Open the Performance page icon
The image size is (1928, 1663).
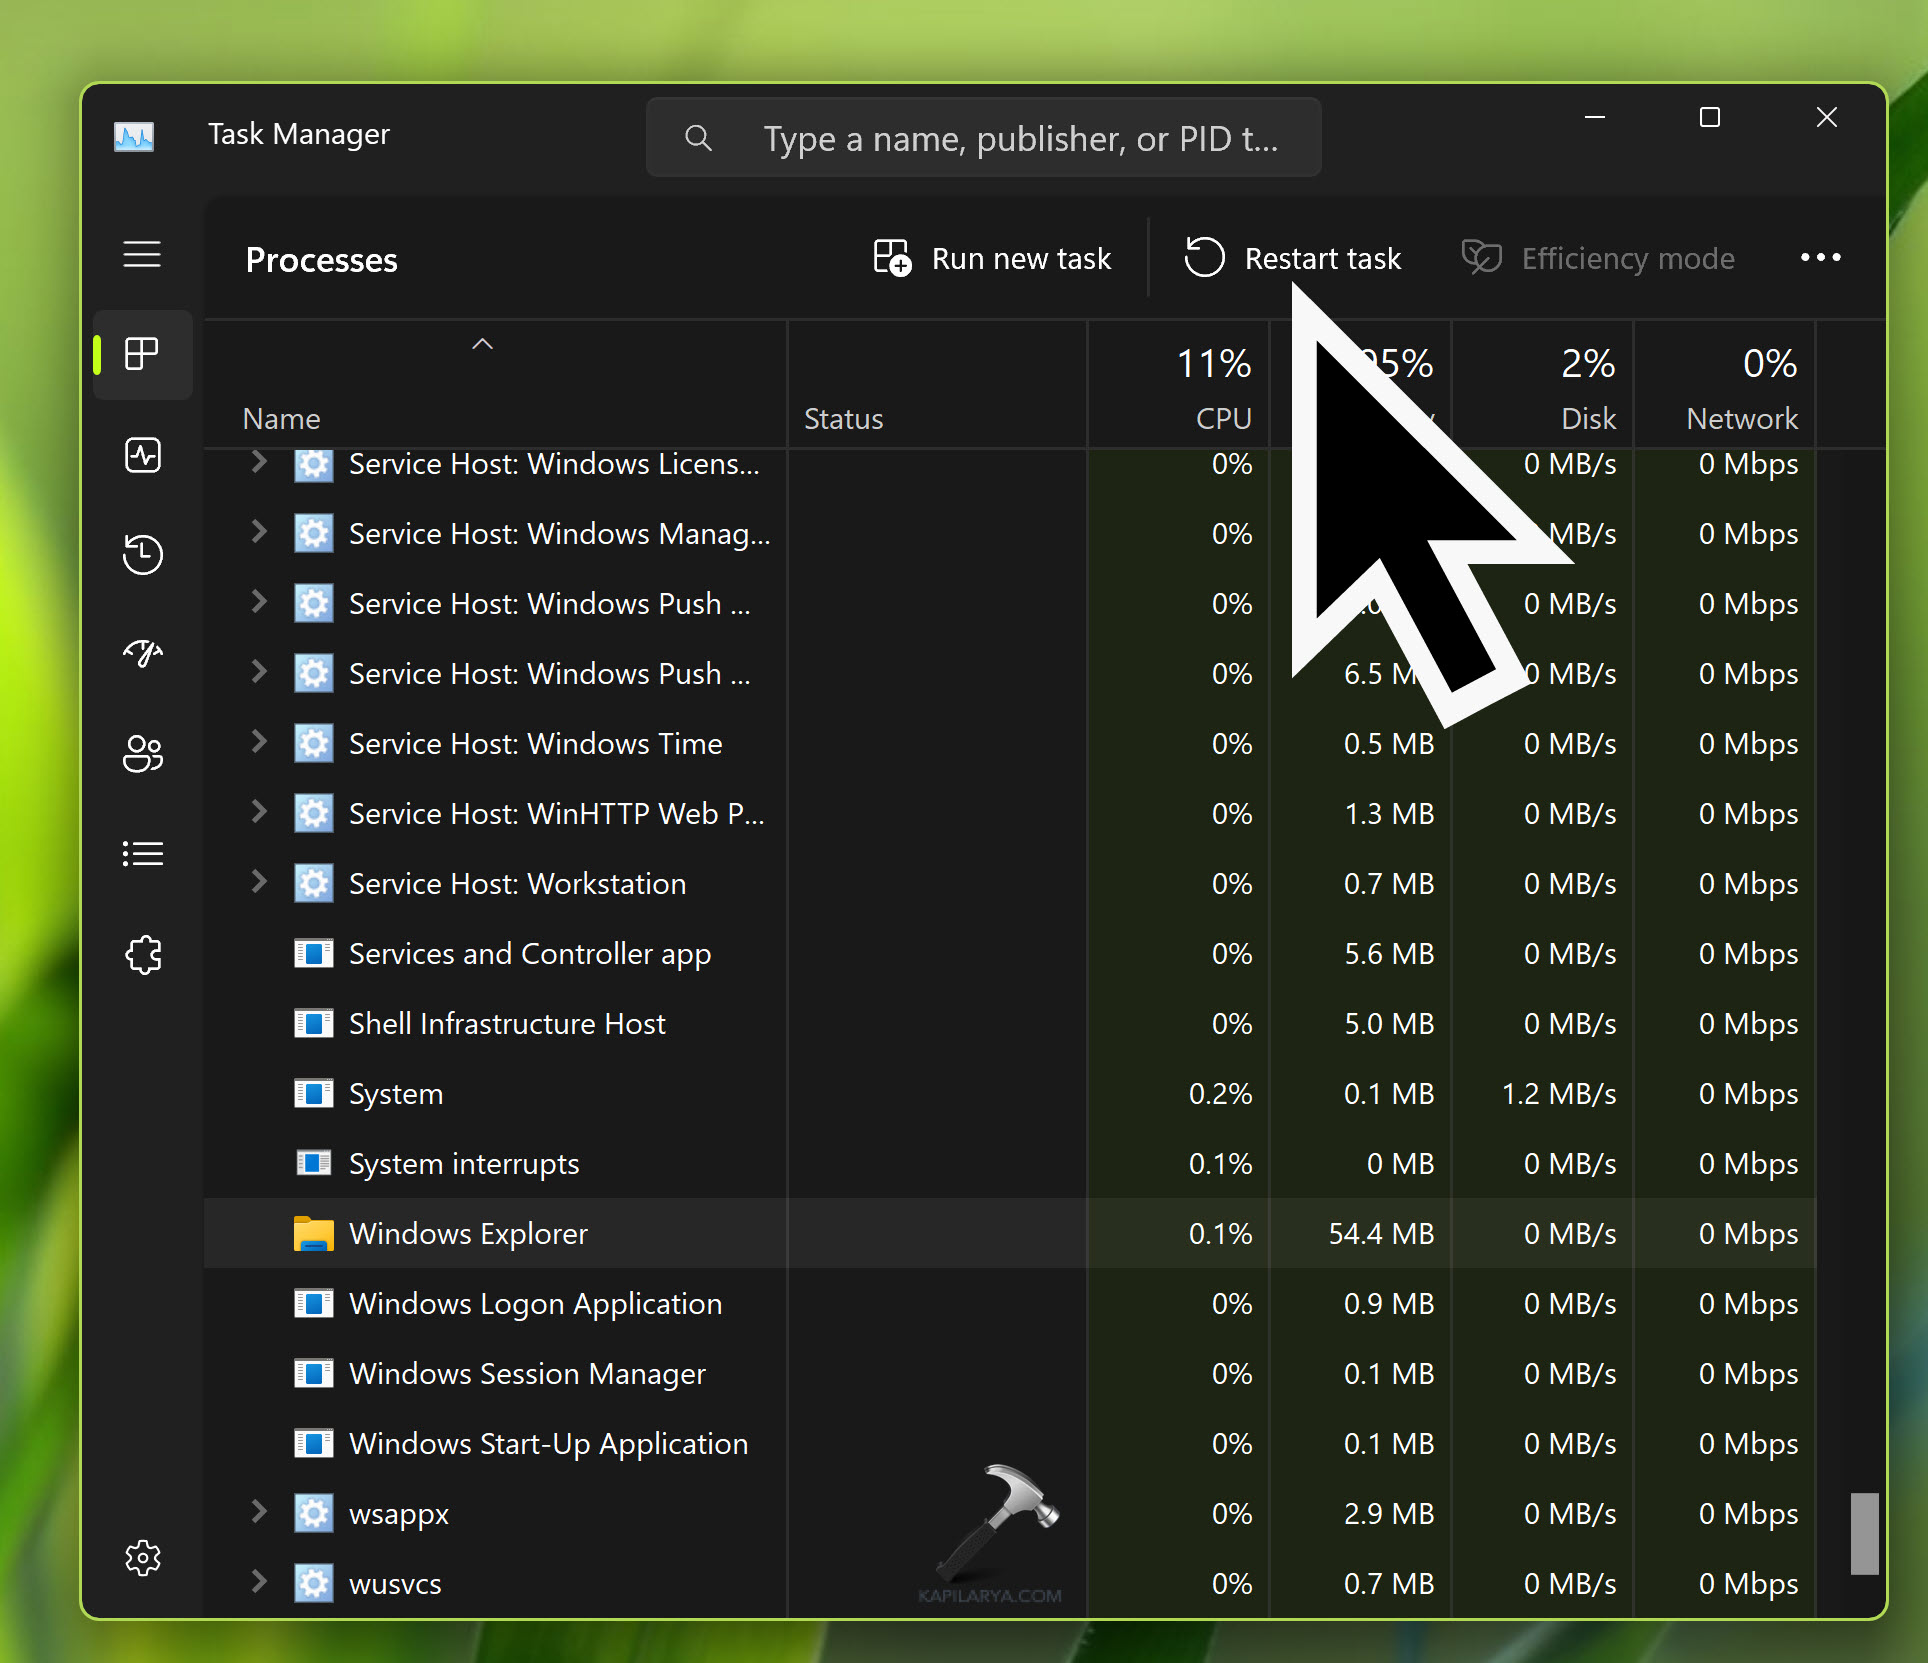tap(142, 455)
